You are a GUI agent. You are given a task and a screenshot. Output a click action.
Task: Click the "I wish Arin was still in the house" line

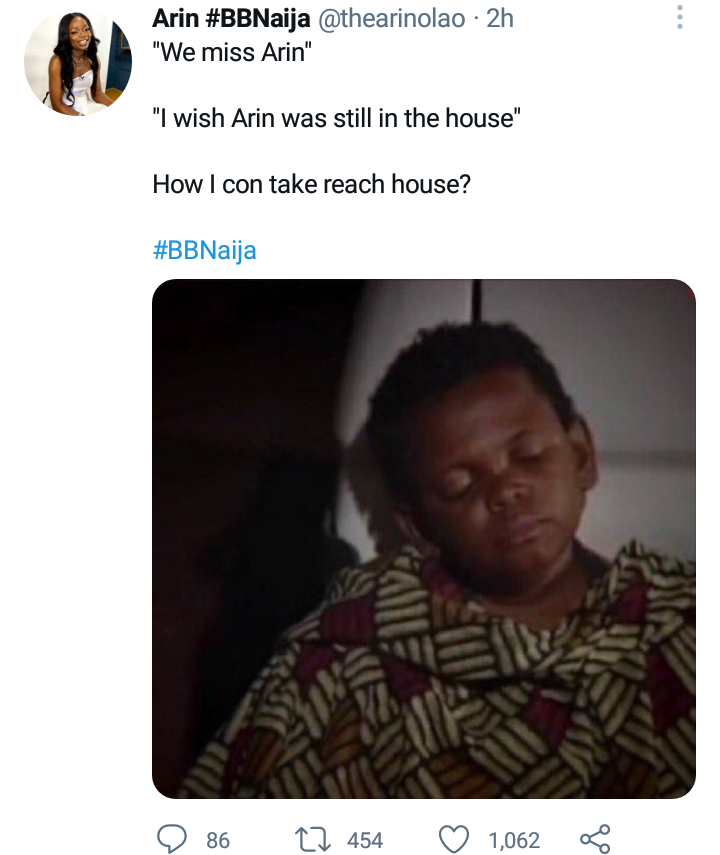click(x=337, y=118)
